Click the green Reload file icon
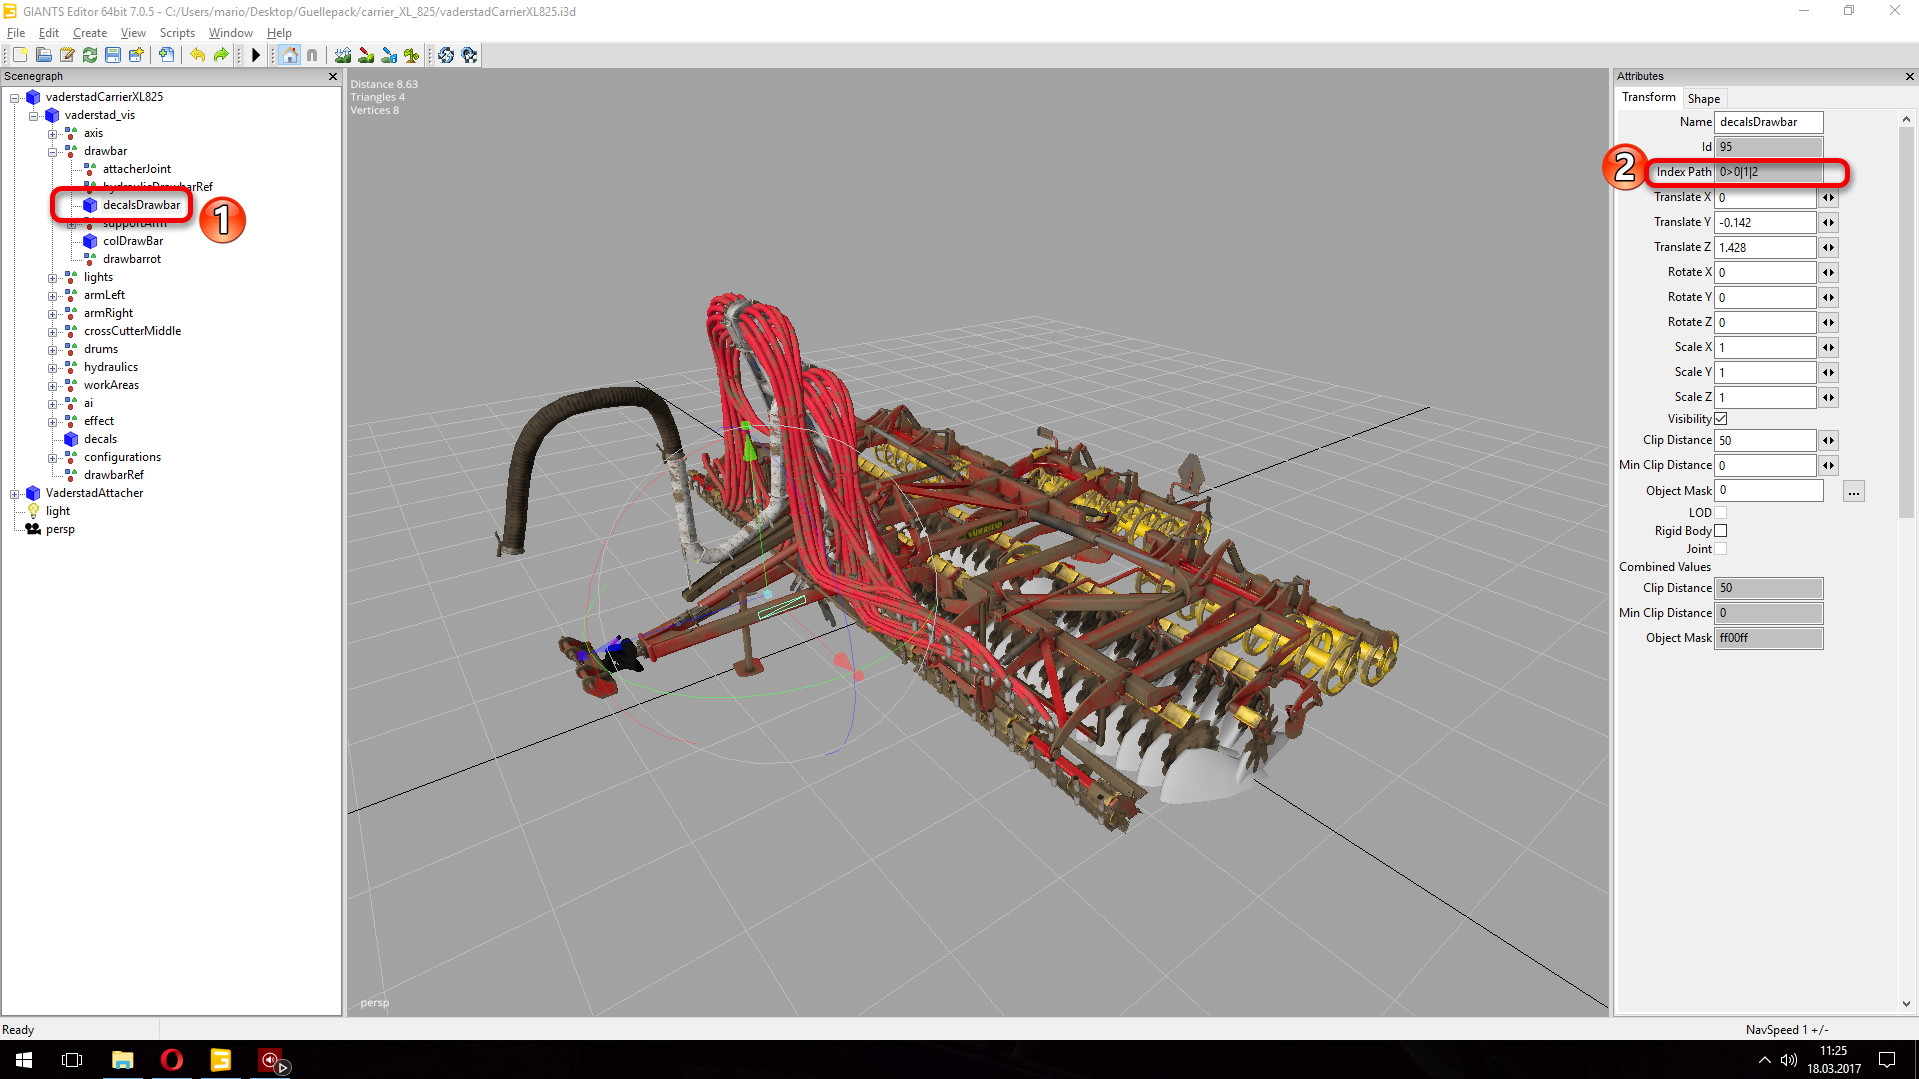Viewport: 1919px width, 1079px height. coord(90,55)
